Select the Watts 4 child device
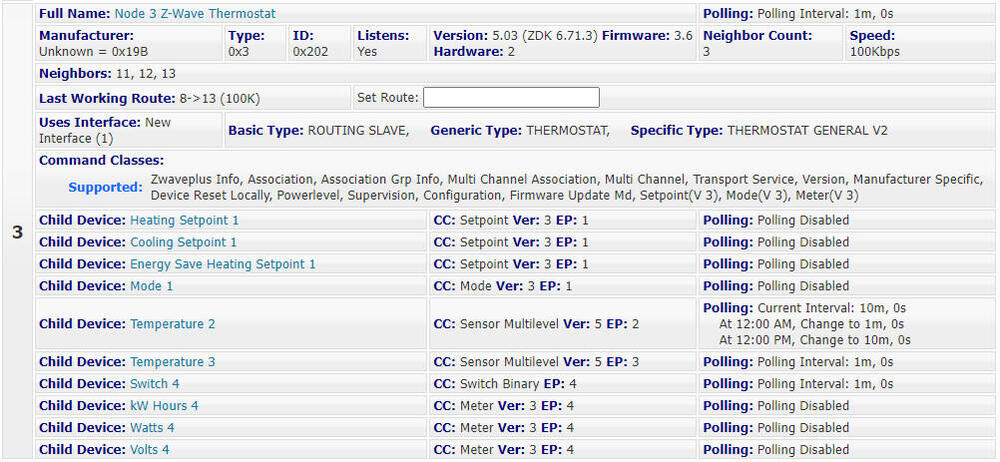Viewport: 1000px width, 462px height. click(152, 428)
